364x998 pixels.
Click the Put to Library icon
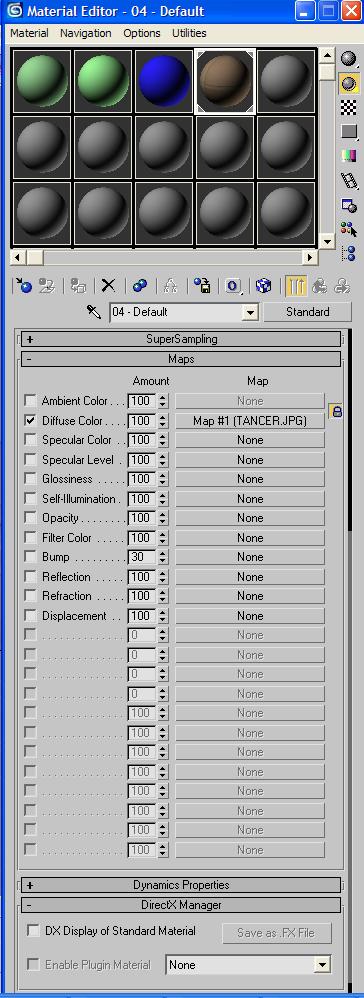[202, 286]
